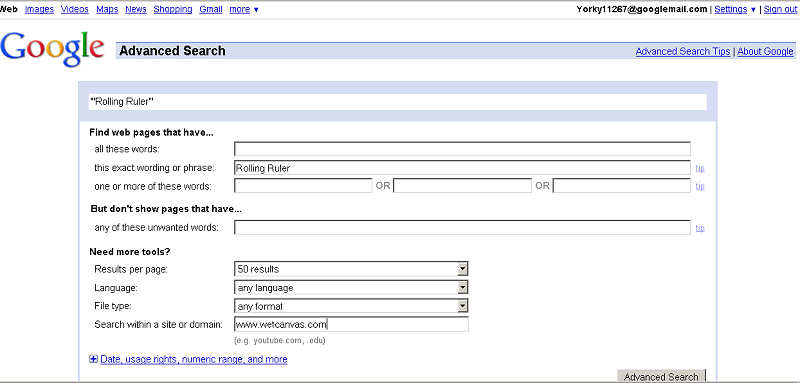
Task: Focus the 'all these words' input field
Action: click(x=462, y=149)
